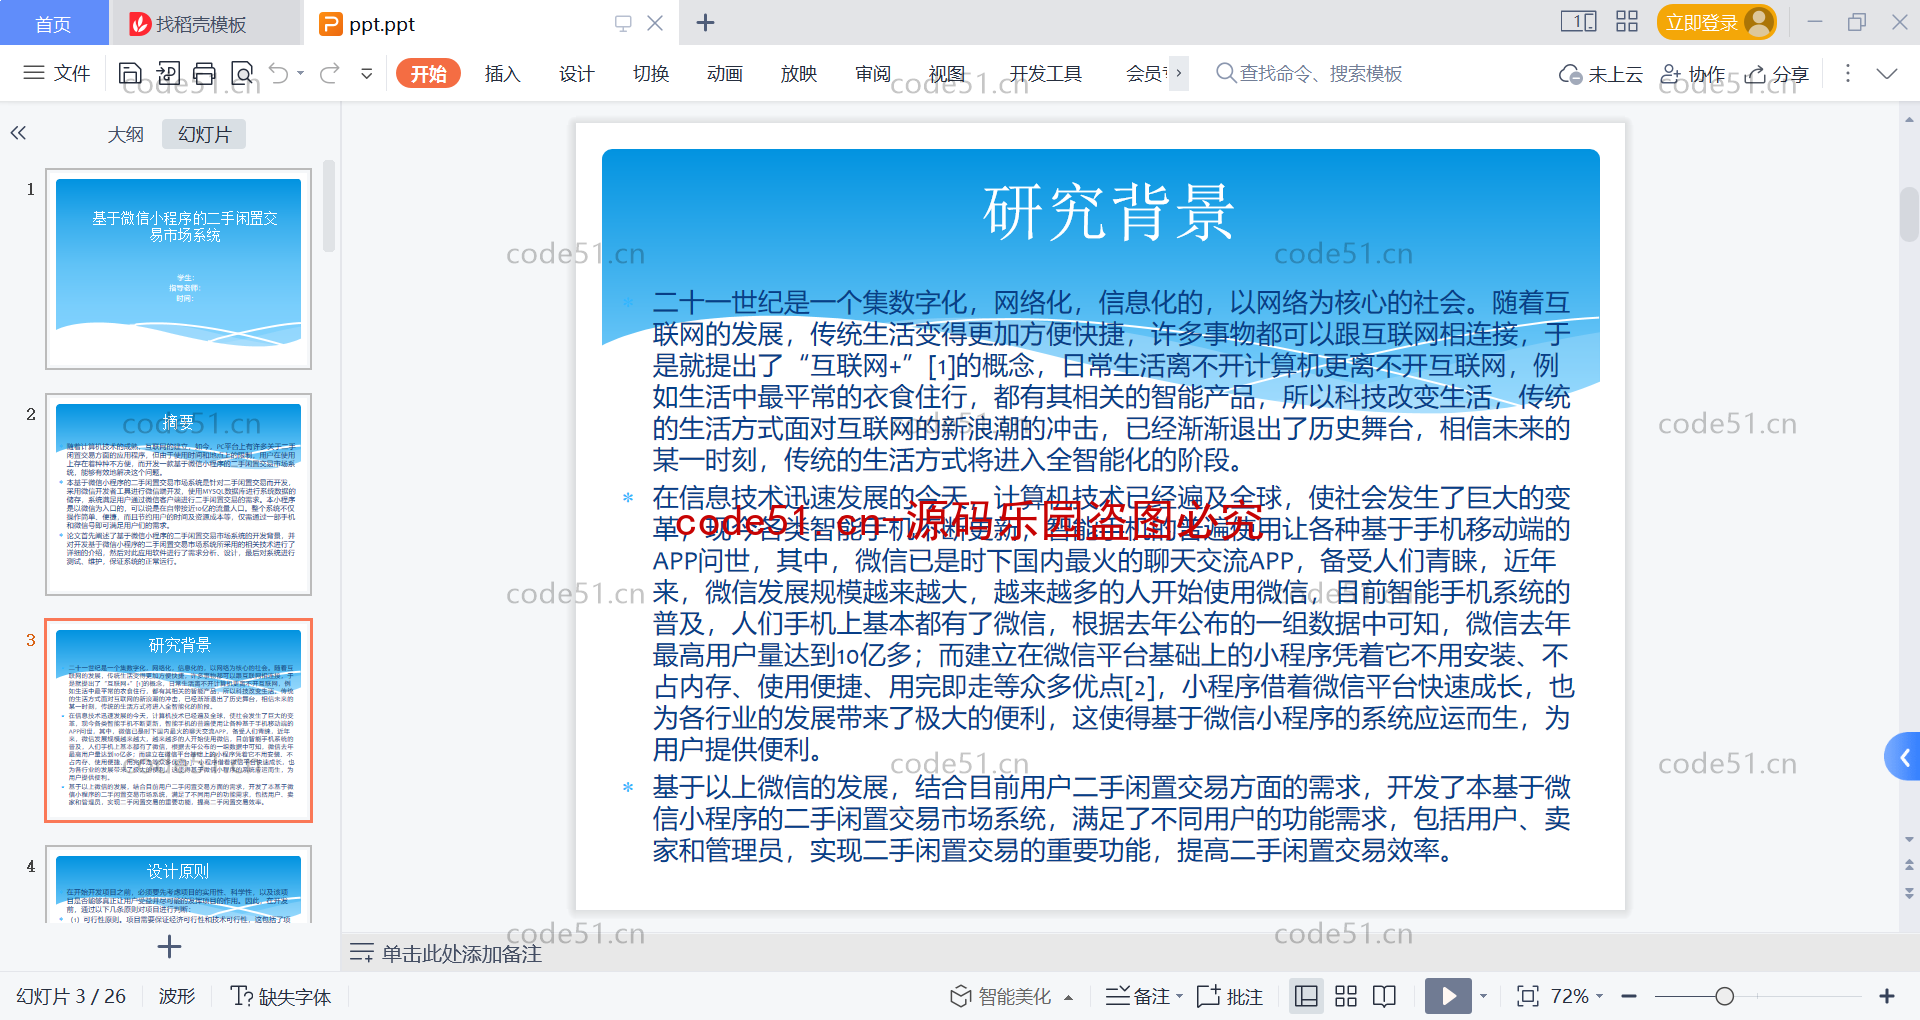
Task: Click the 研究背景 slide title
Action: (x=1109, y=212)
